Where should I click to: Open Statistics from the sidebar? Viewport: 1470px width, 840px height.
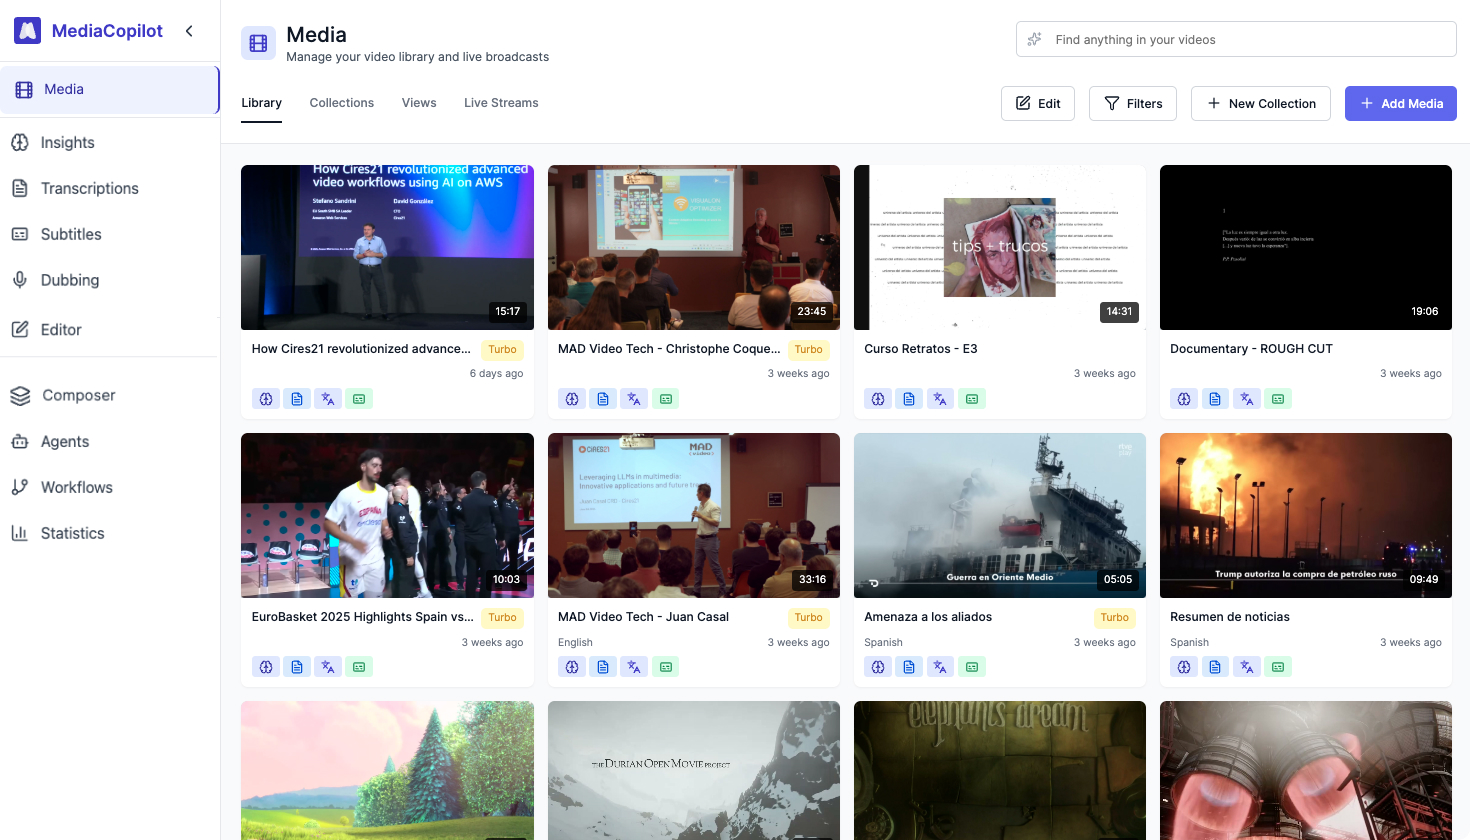coord(71,533)
